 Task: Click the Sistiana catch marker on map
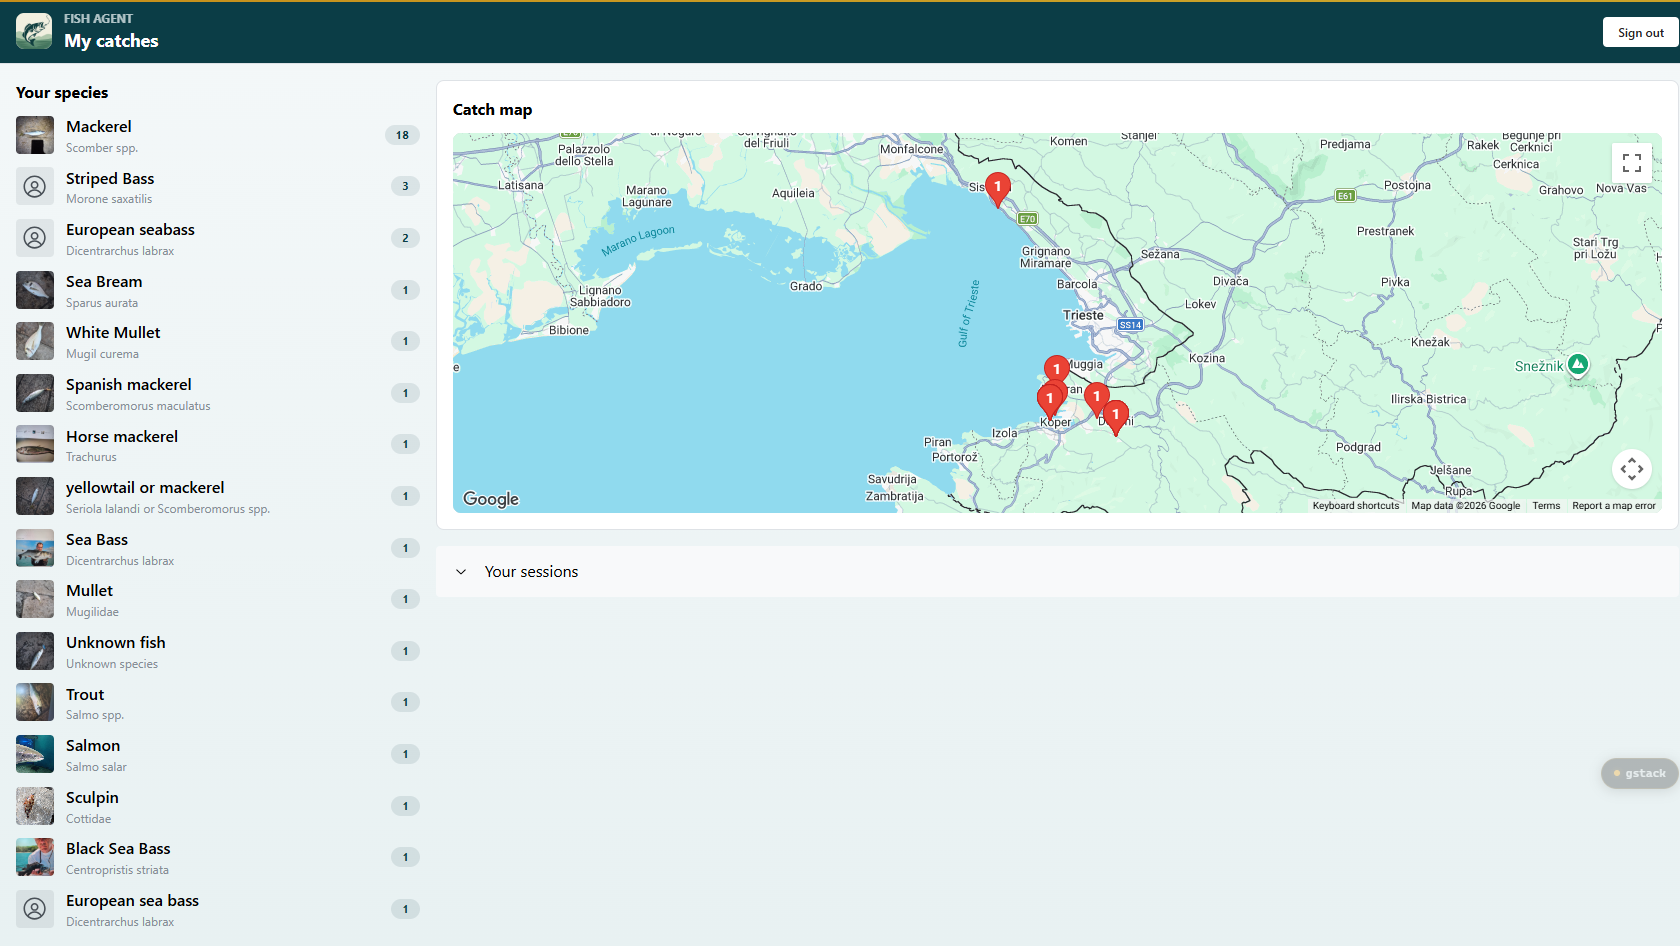click(x=997, y=188)
